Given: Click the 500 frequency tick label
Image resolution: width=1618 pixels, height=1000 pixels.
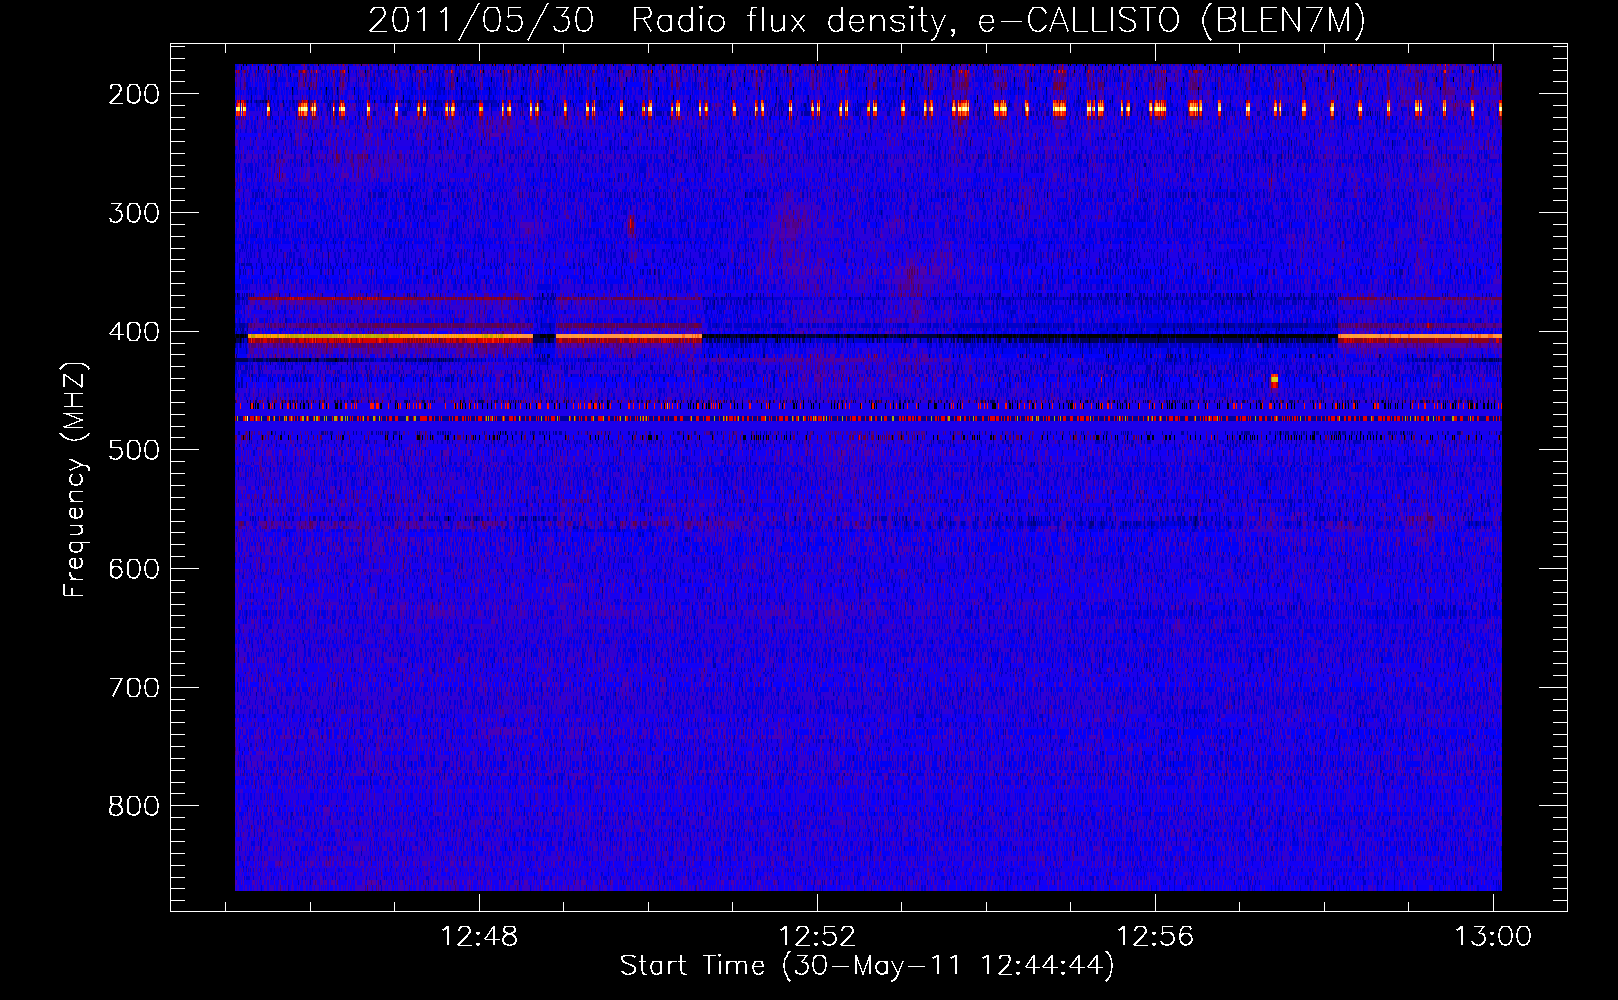Looking at the screenshot, I should pos(133,450).
